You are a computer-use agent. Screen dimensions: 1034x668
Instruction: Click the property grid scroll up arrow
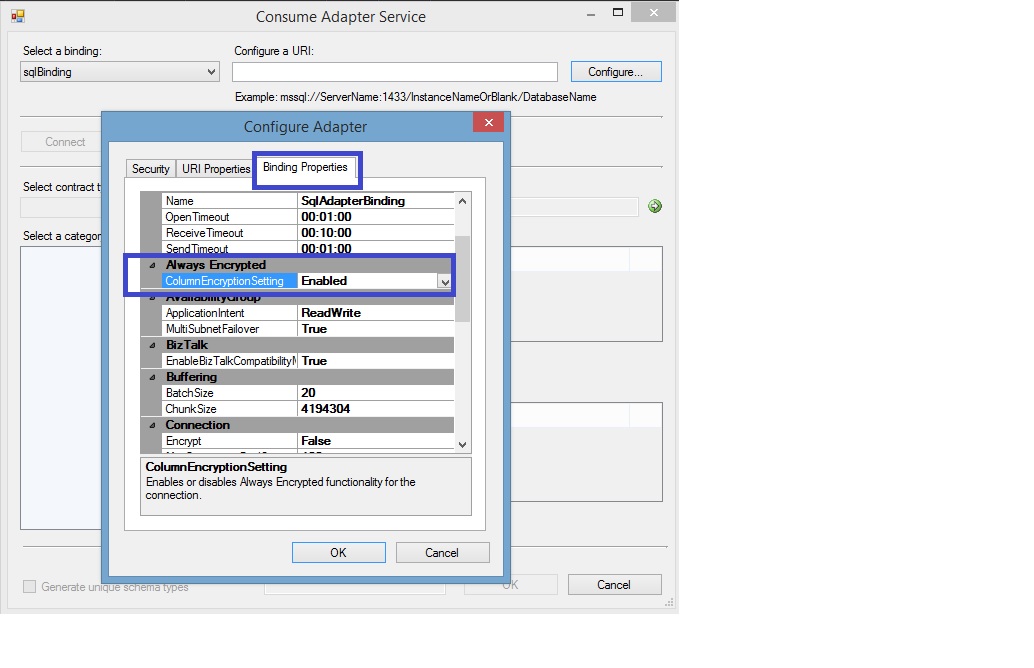[462, 201]
